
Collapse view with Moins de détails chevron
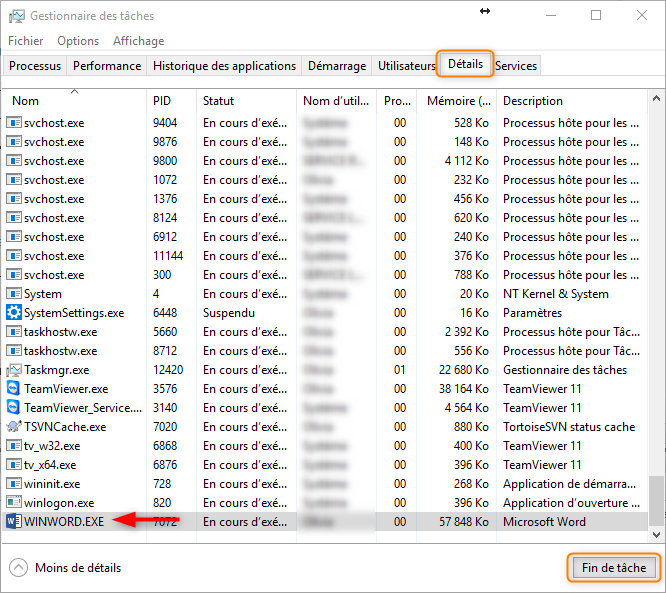[x=19, y=568]
